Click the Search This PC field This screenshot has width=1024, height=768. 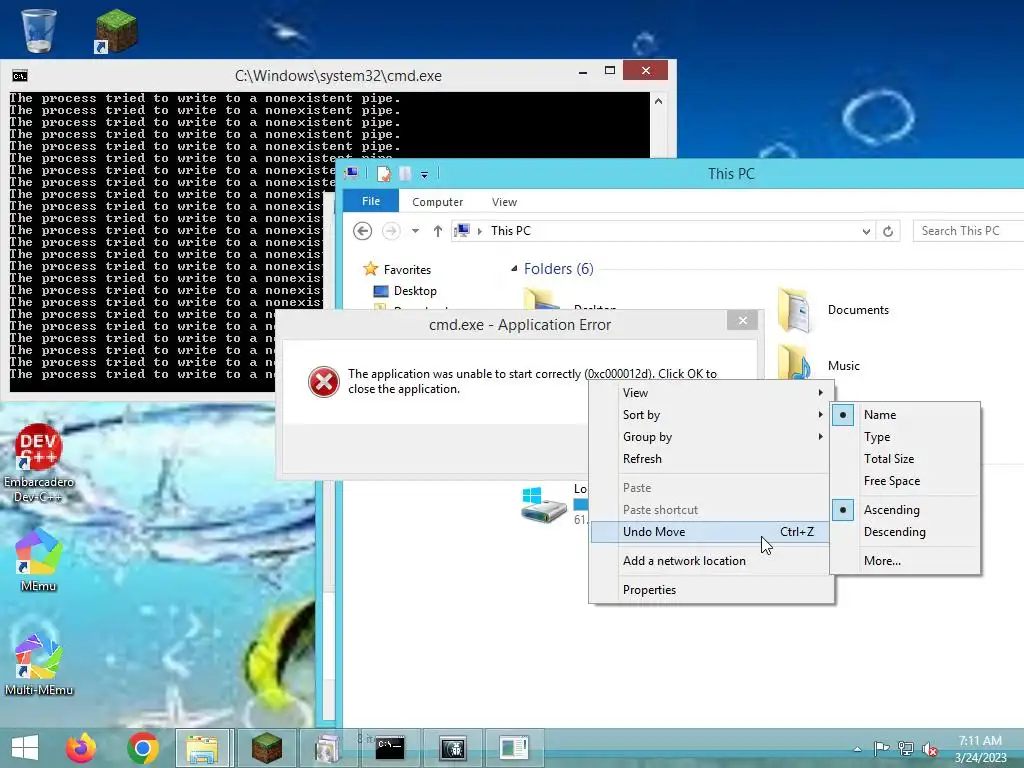tap(969, 231)
